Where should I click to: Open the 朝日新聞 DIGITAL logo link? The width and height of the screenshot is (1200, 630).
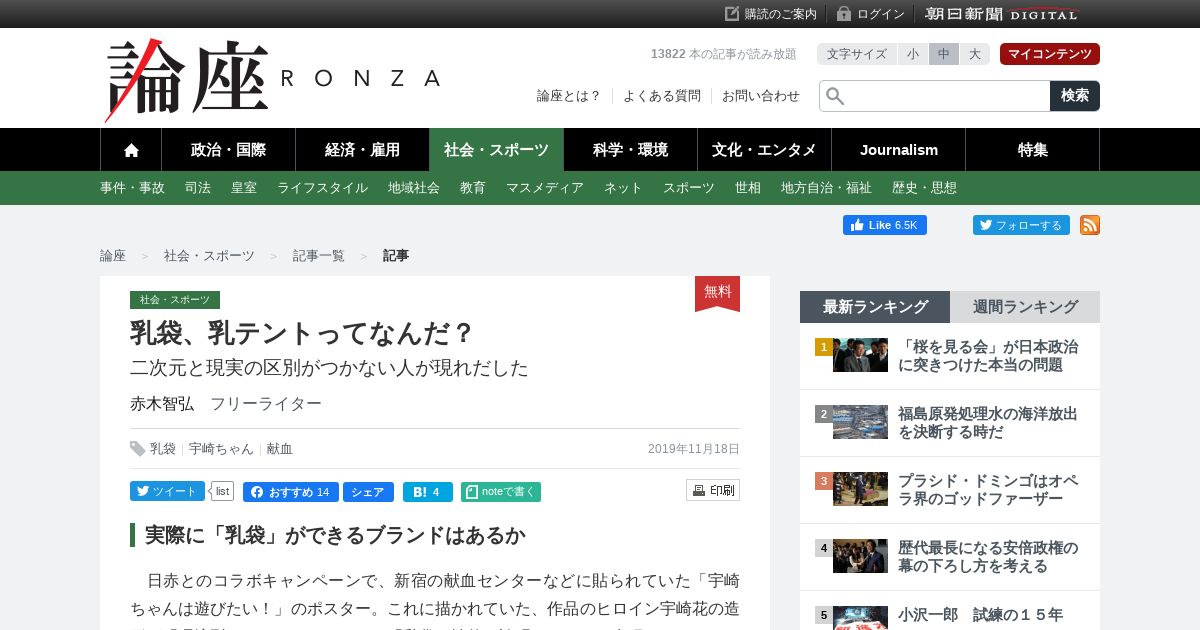pos(1002,14)
